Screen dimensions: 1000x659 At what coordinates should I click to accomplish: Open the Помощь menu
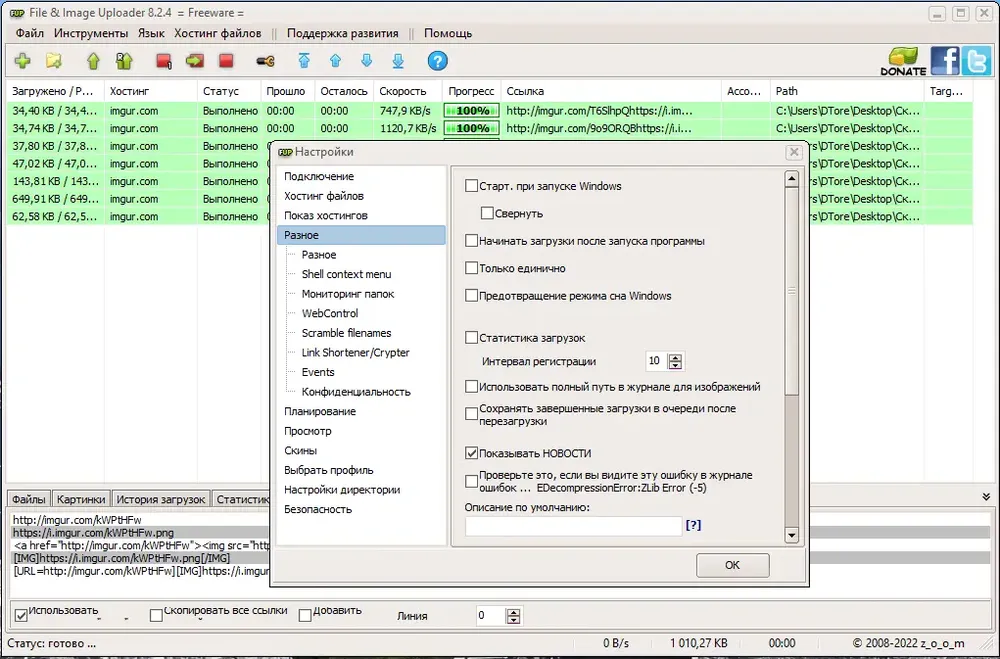click(448, 33)
